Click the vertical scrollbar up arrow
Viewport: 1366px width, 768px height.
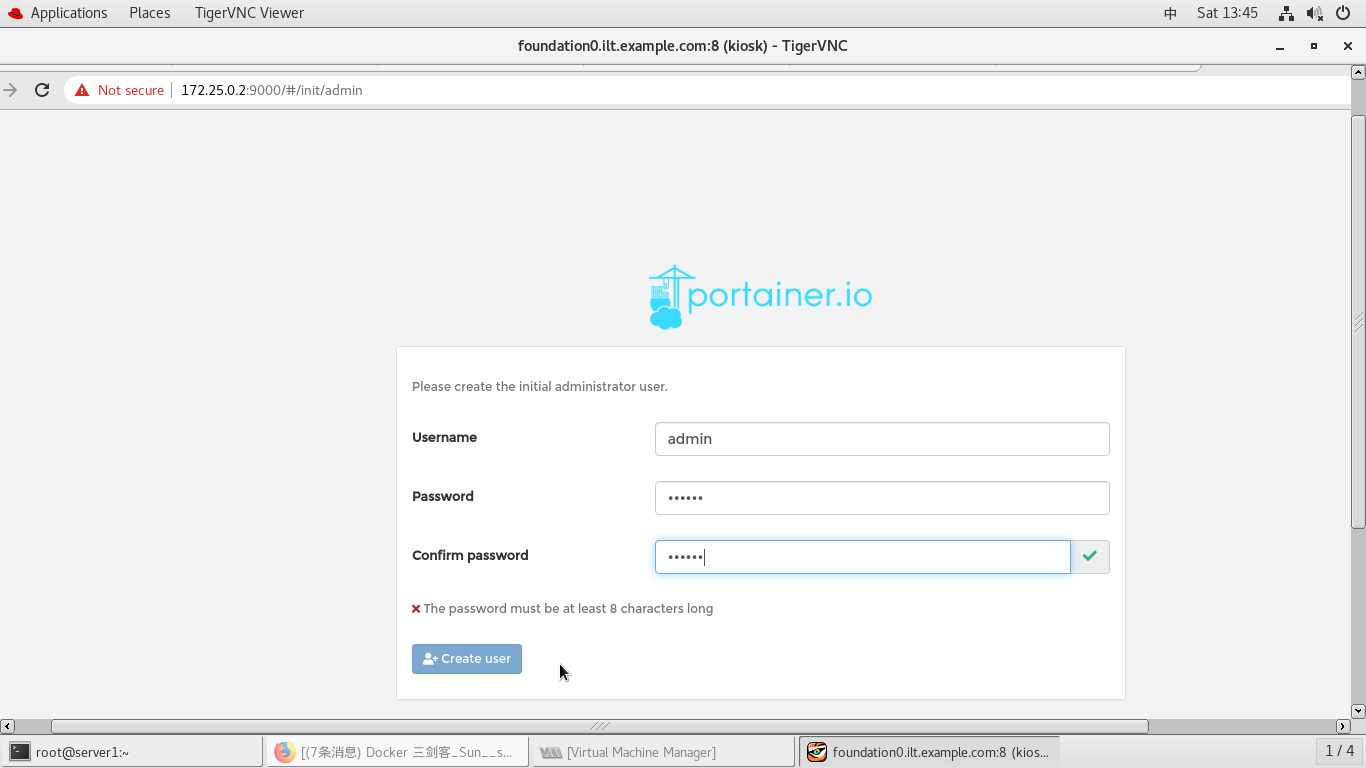click(1358, 72)
